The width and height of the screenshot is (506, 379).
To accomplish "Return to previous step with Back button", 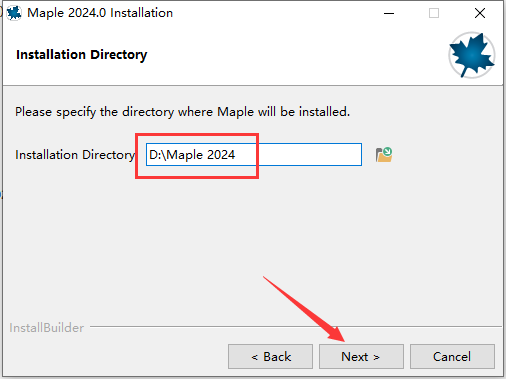I will [270, 357].
